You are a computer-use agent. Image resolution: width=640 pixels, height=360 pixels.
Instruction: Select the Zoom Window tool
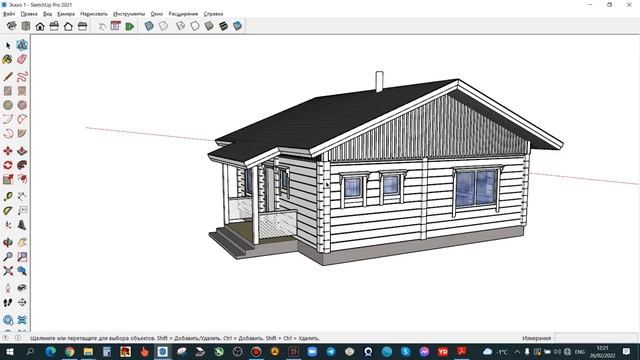point(22,257)
